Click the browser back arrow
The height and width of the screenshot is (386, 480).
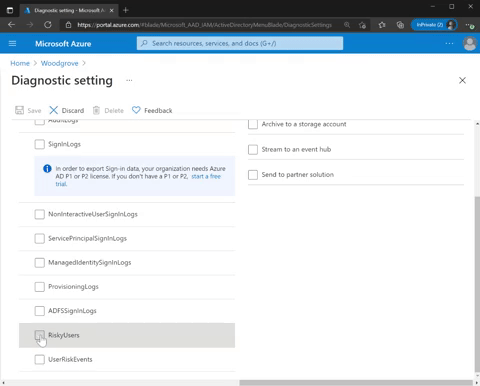point(11,25)
